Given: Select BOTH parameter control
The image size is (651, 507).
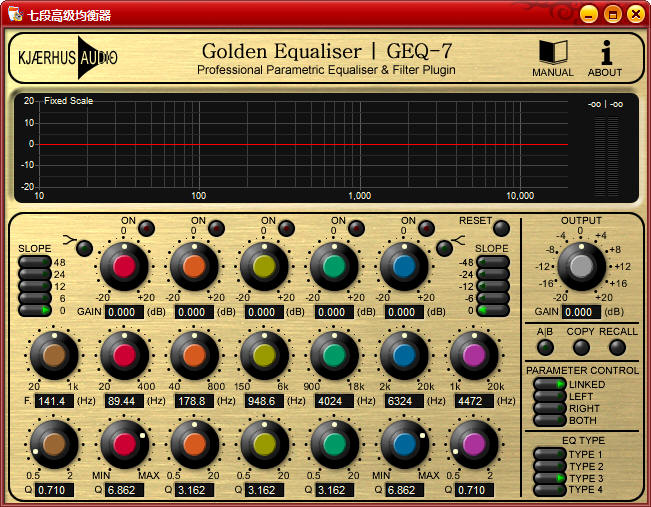Looking at the screenshot, I should tap(550, 420).
